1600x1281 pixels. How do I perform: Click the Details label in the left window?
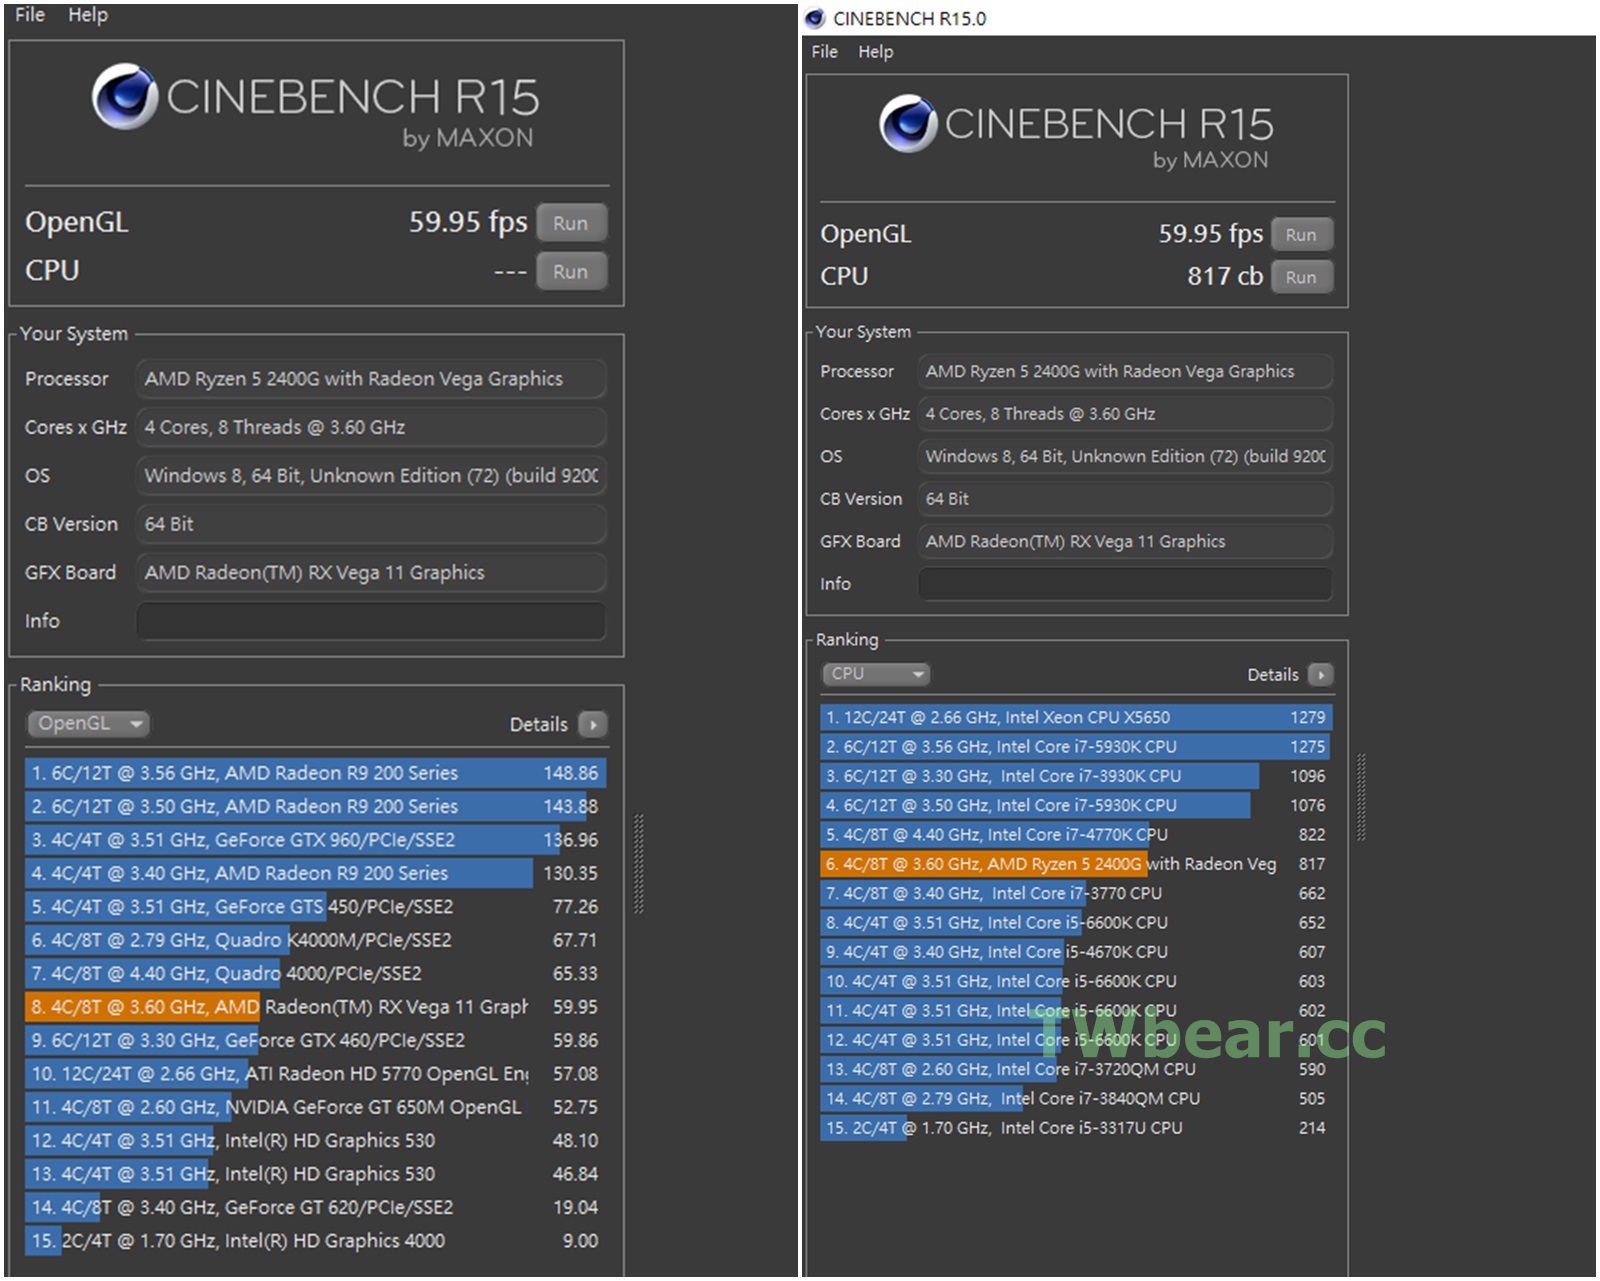point(538,724)
